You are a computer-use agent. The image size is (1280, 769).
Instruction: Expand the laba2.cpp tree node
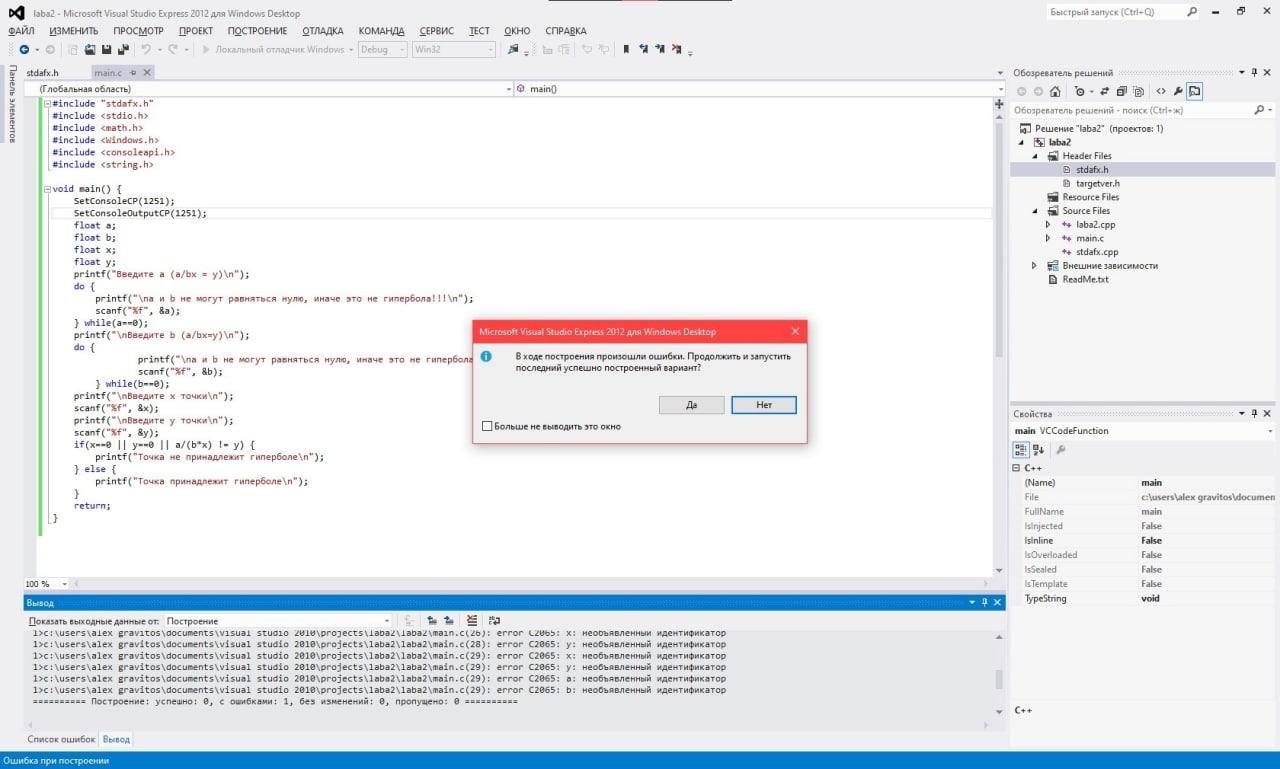click(x=1048, y=225)
